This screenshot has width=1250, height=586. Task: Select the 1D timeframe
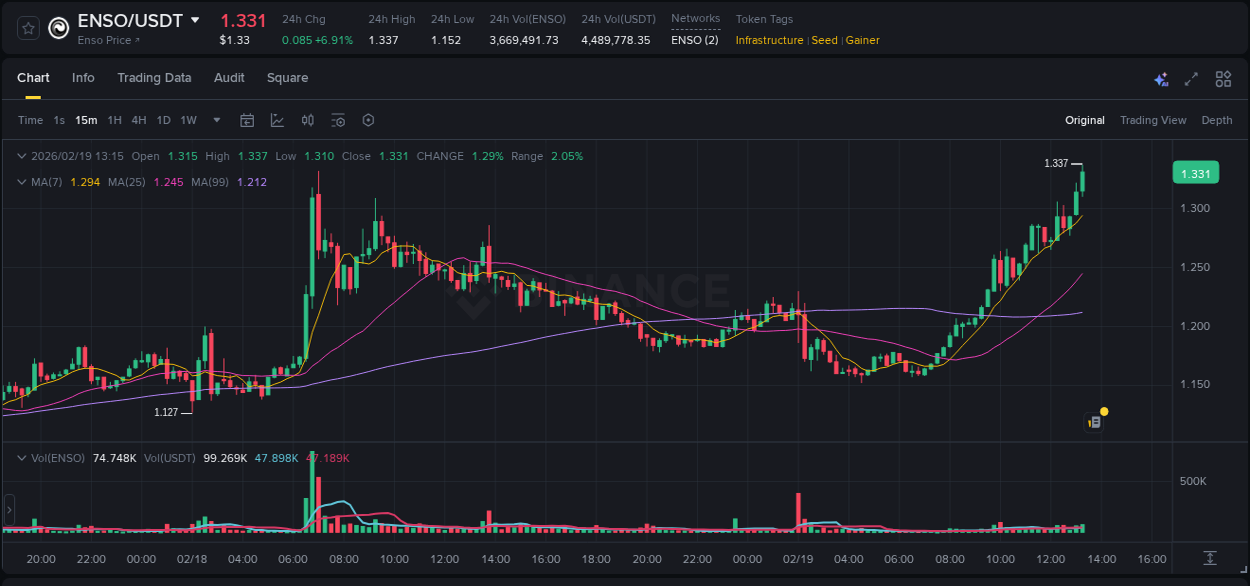point(161,120)
